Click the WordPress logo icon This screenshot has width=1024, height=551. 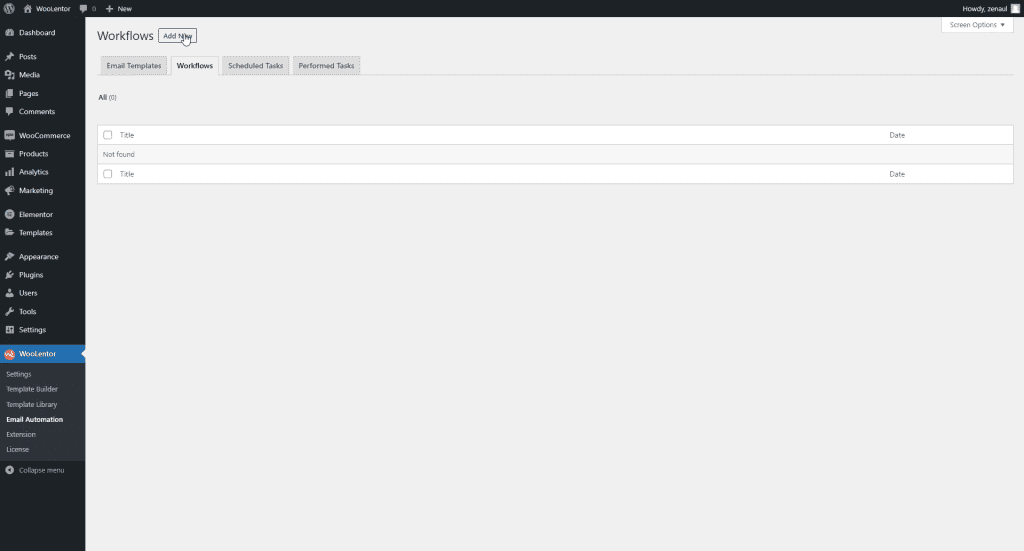click(x=9, y=8)
